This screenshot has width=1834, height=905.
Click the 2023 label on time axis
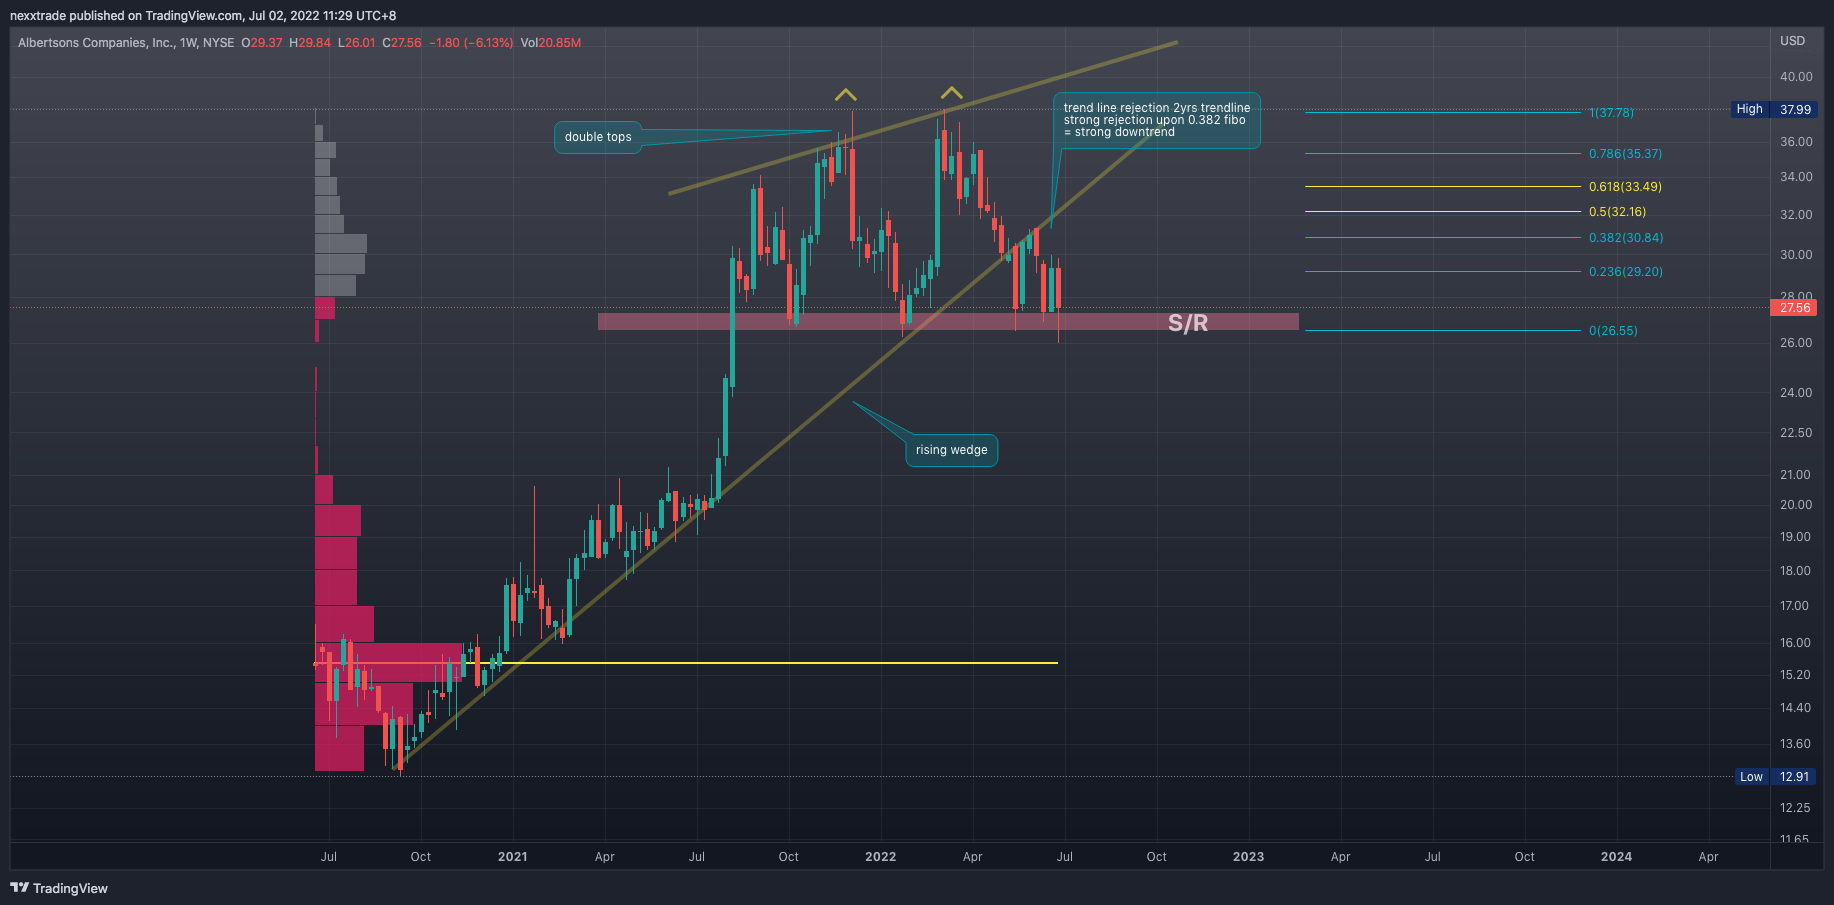[1248, 857]
